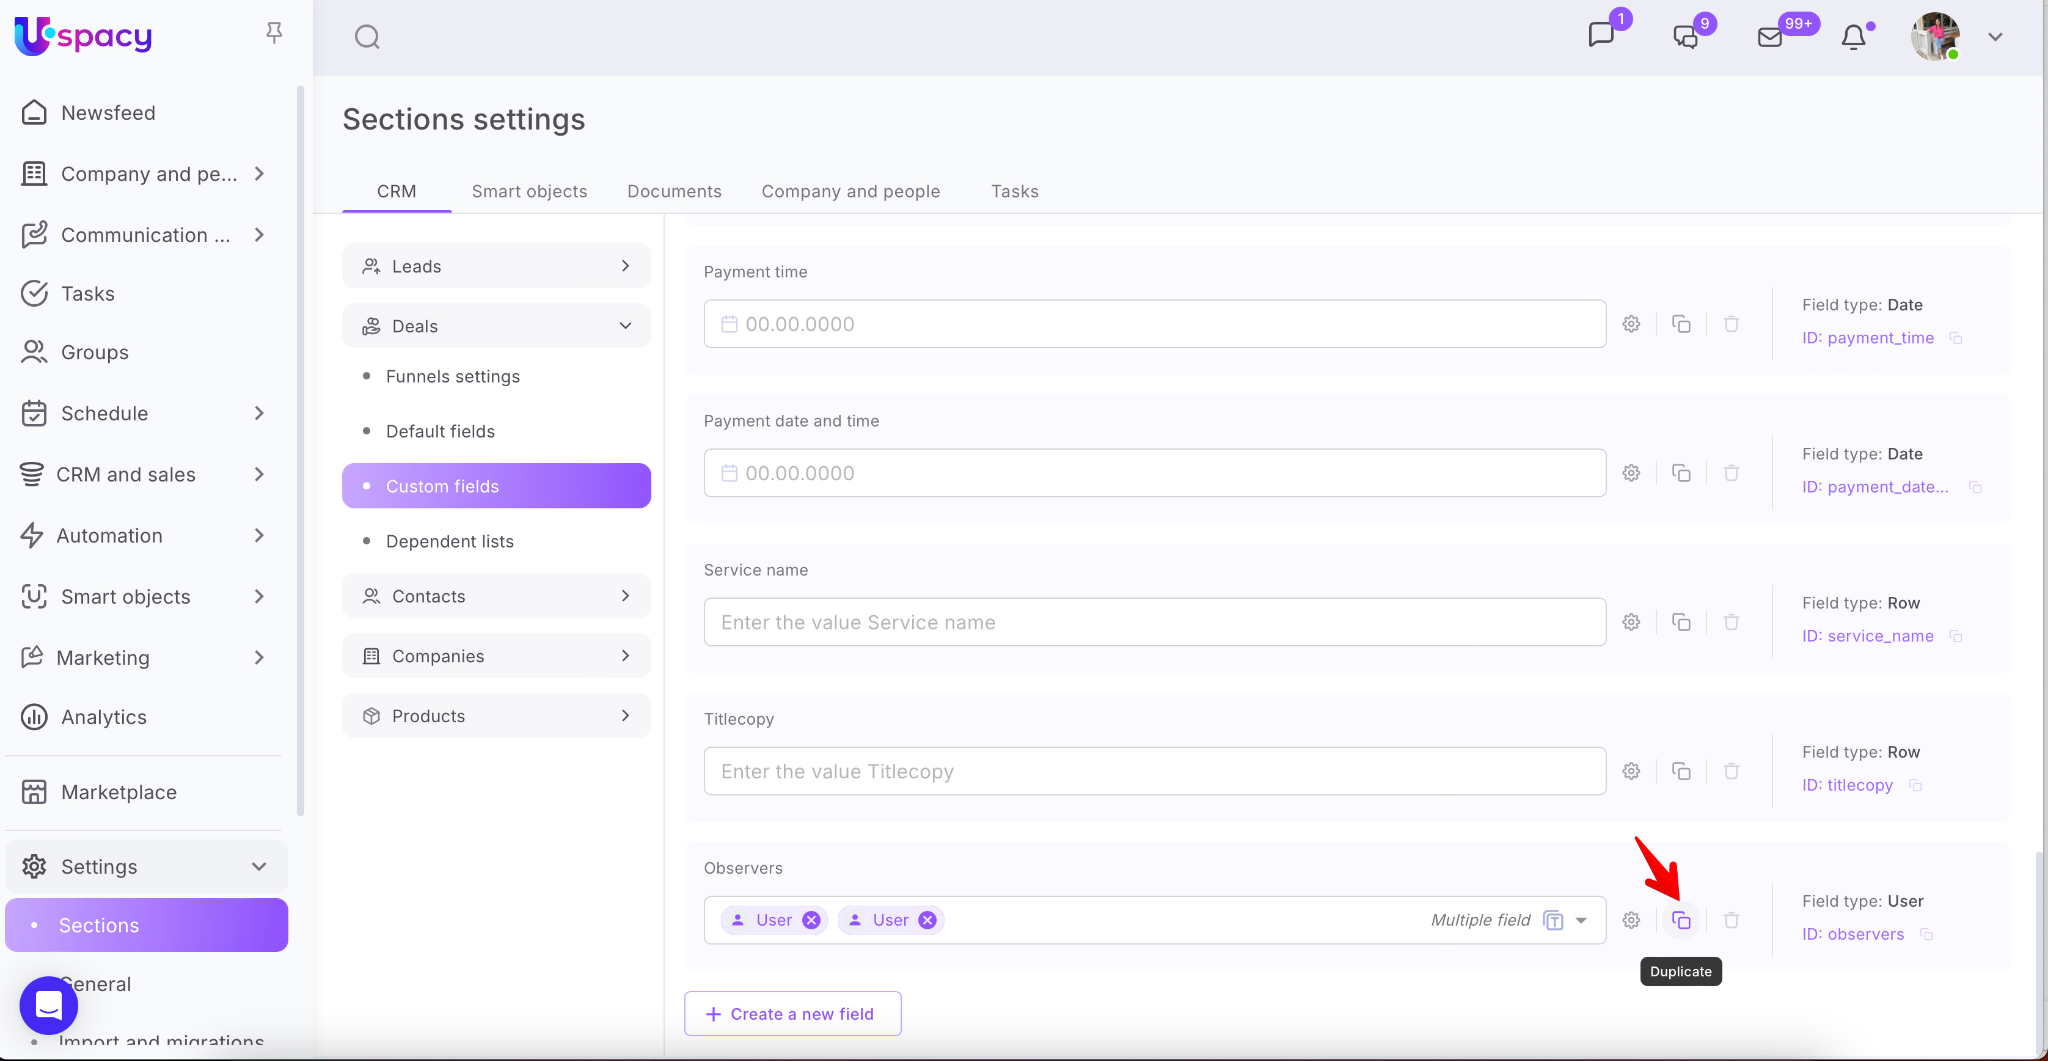The image size is (2048, 1061).
Task: Click the search magnifier icon
Action: (367, 37)
